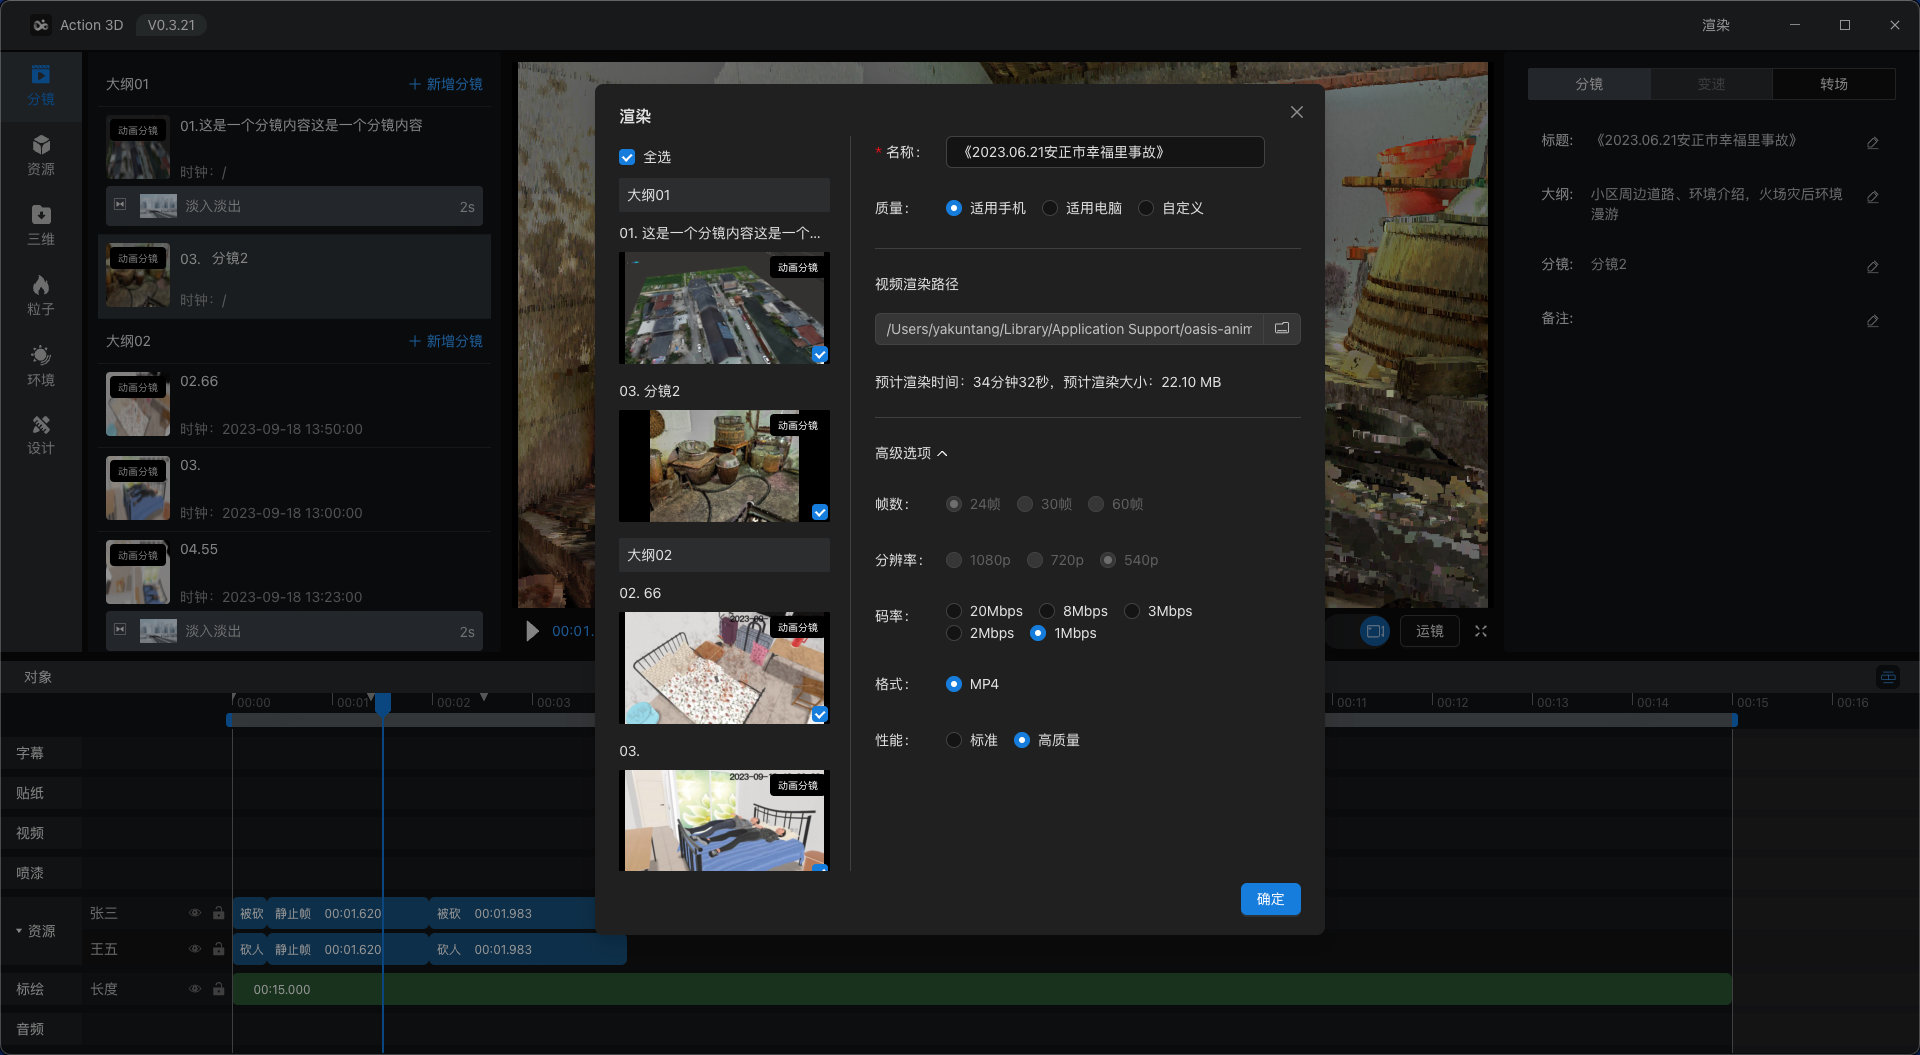Click the timeline playhead handle
Screen dimensions: 1920x1055
coord(383,703)
